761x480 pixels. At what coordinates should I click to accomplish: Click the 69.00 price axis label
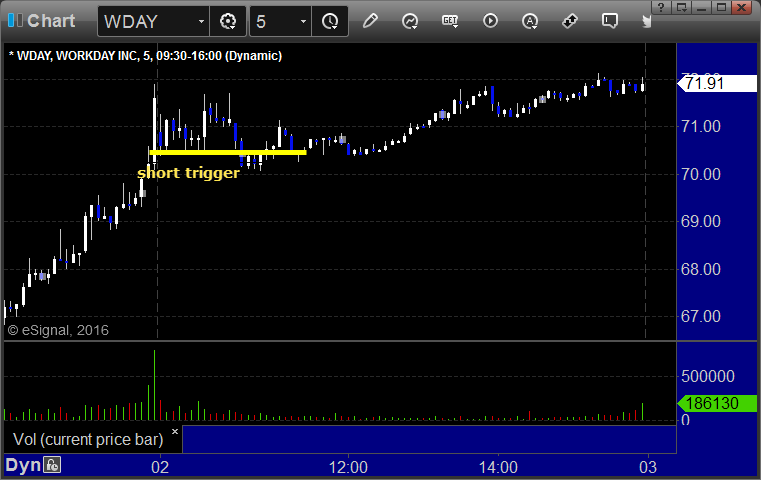701,221
